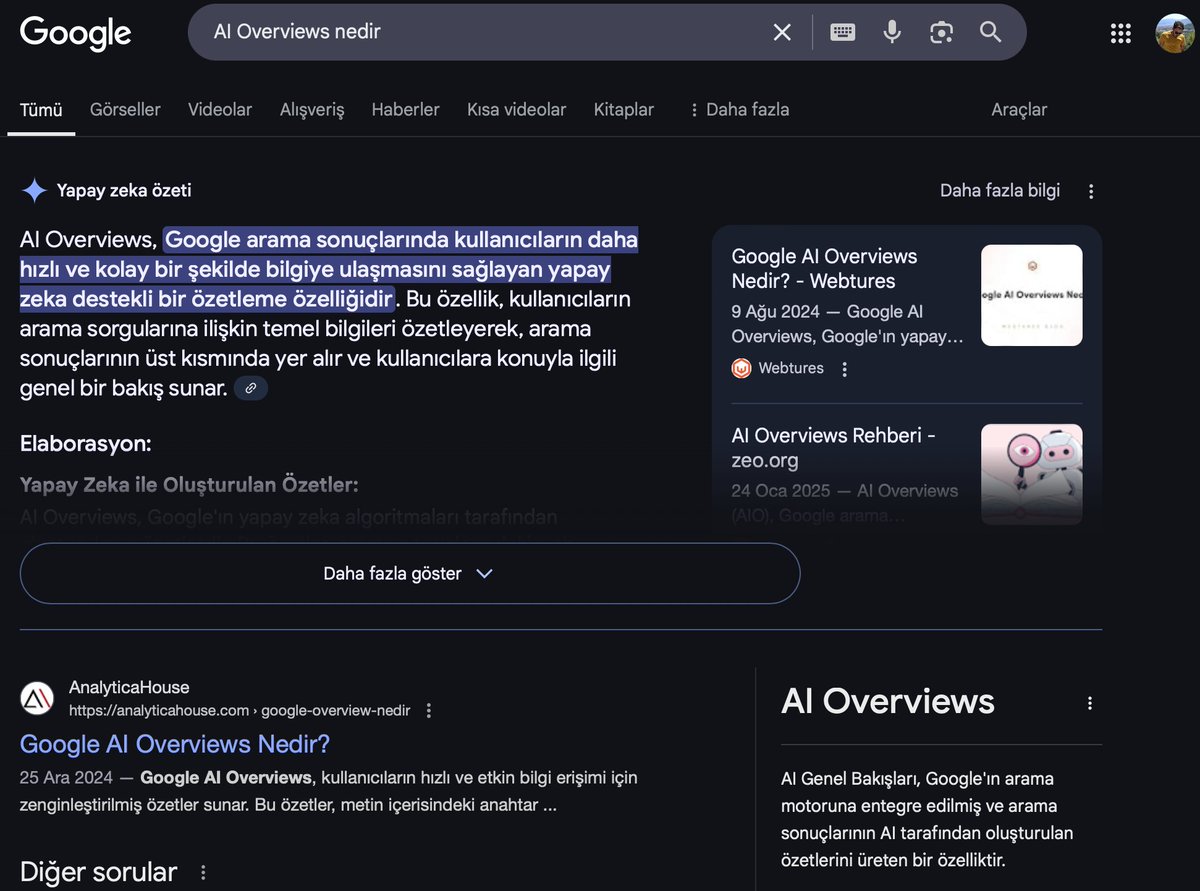Open the three-dot menu next to analyticahouse URL
The width and height of the screenshot is (1200, 891).
pyautogui.click(x=429, y=710)
